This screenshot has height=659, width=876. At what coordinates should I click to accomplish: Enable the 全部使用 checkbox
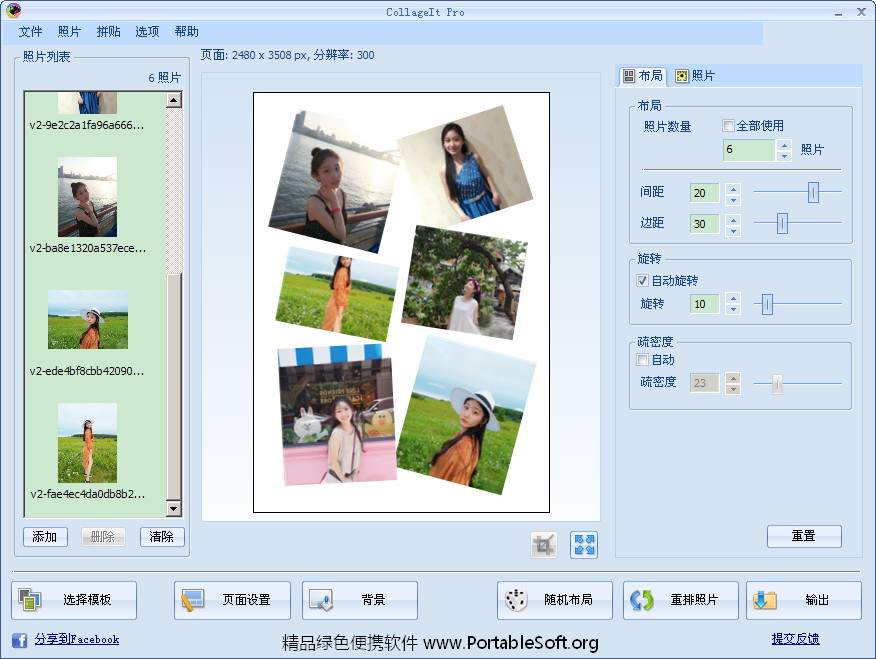point(728,126)
